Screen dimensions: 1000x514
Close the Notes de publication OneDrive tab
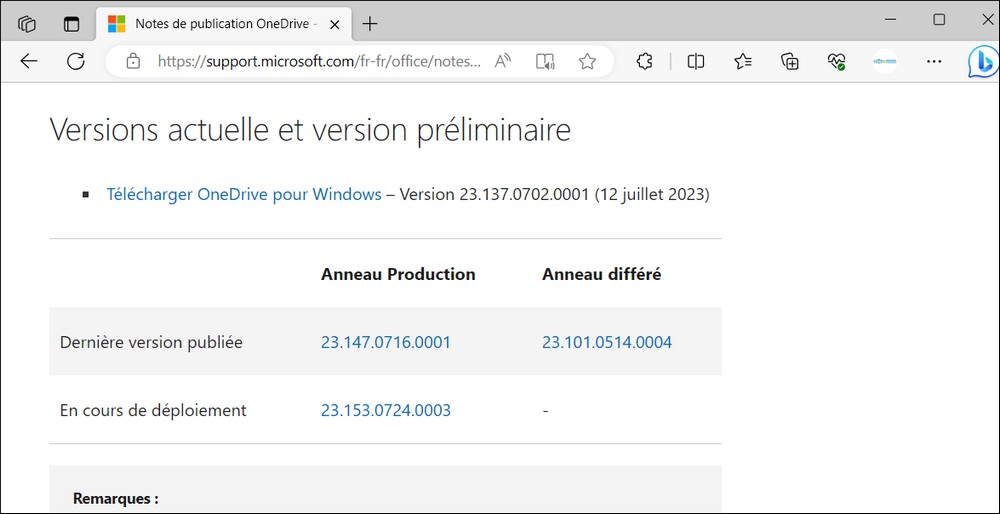click(x=334, y=24)
